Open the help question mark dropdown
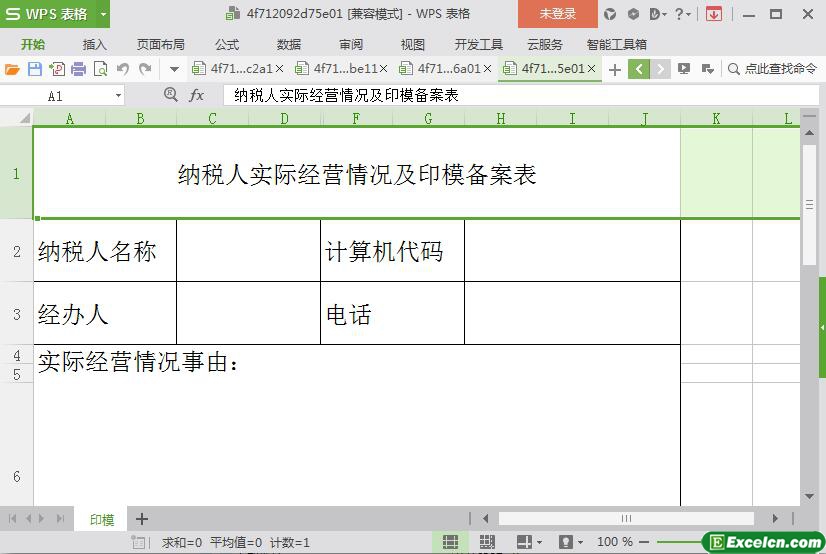The image size is (826, 554). coord(683,14)
